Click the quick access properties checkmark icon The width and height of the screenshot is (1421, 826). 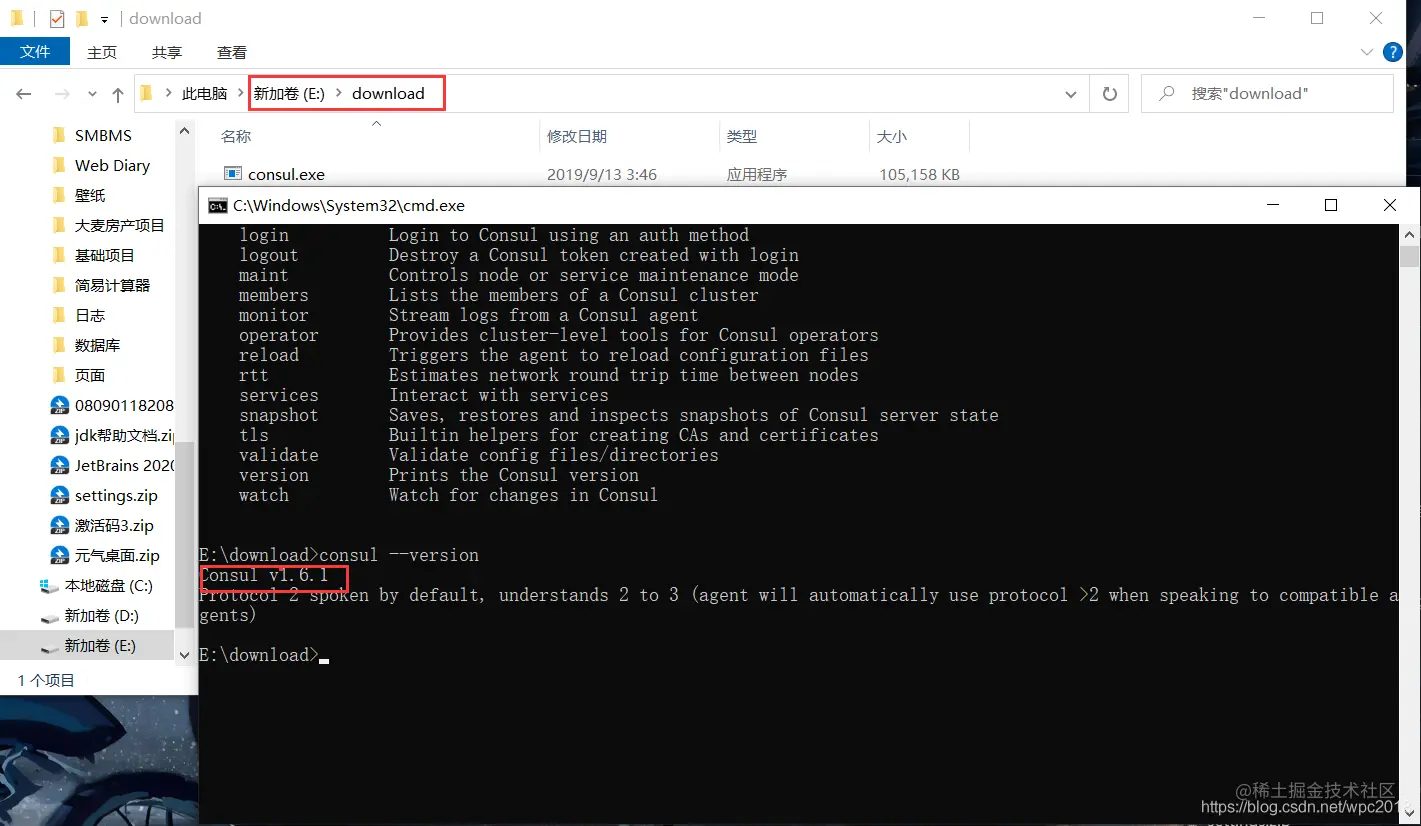click(x=57, y=18)
